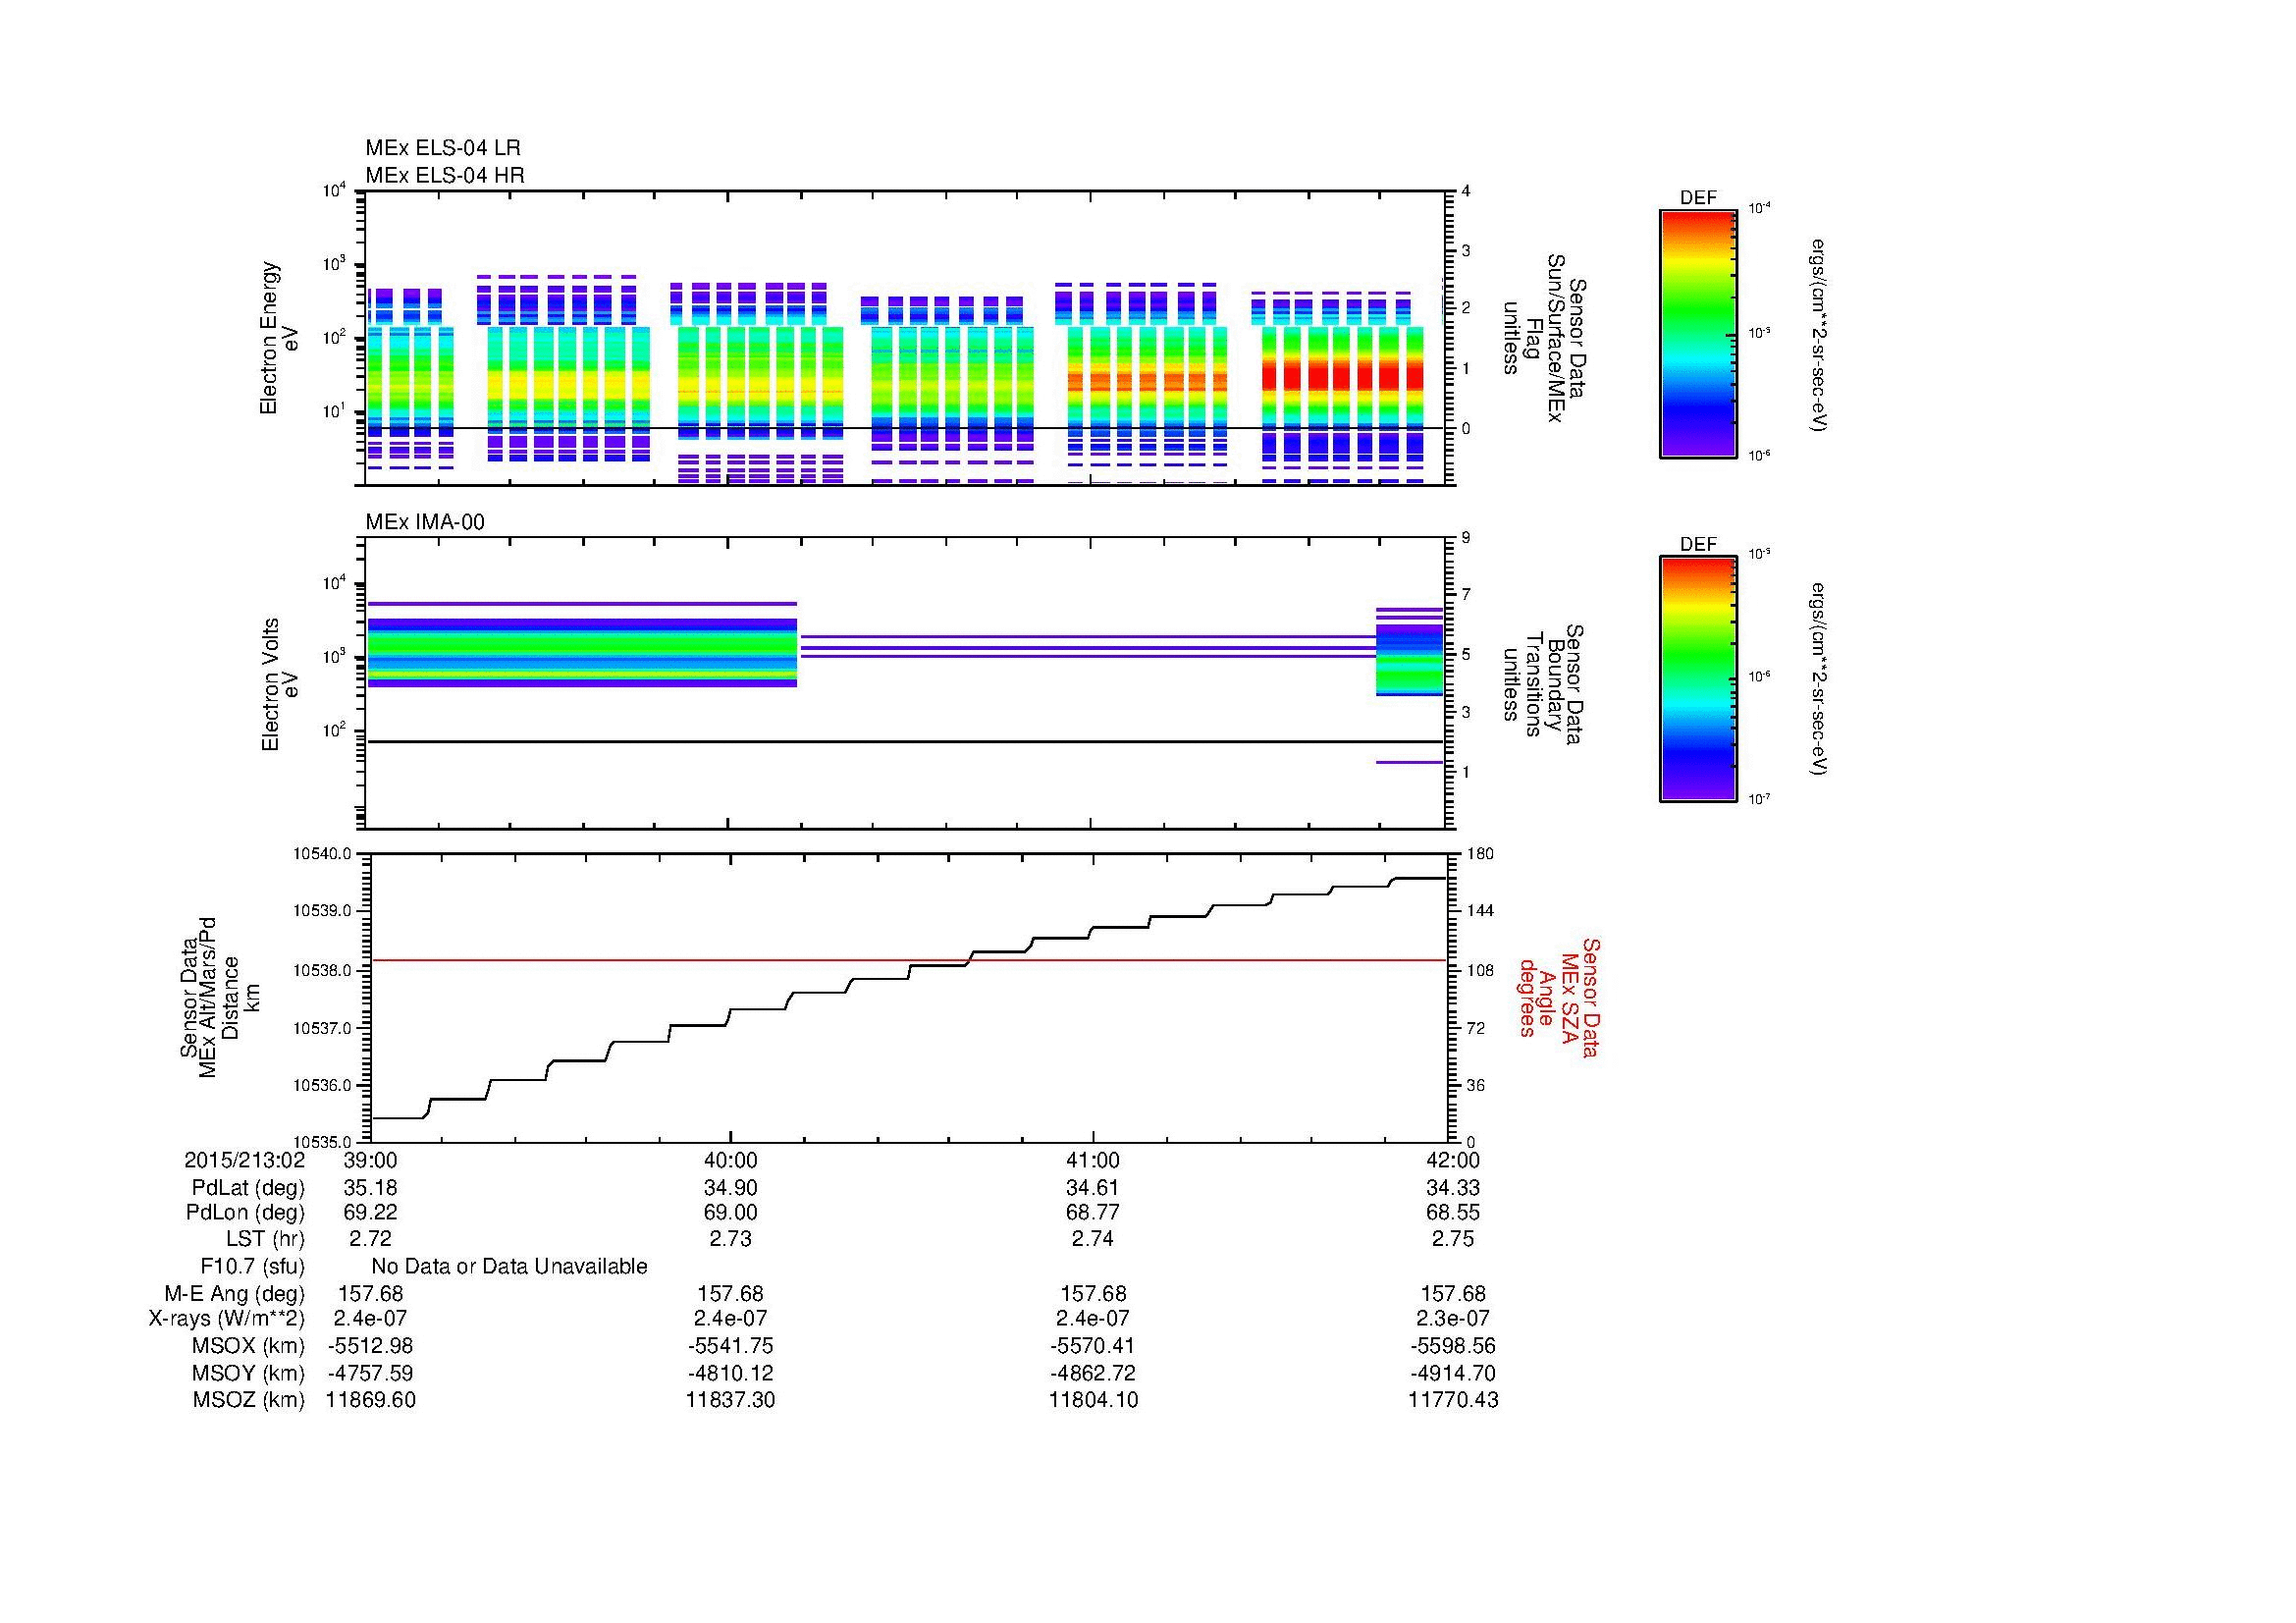
Task: Click the '10540.0' distance axis tick label
Action: tap(321, 854)
